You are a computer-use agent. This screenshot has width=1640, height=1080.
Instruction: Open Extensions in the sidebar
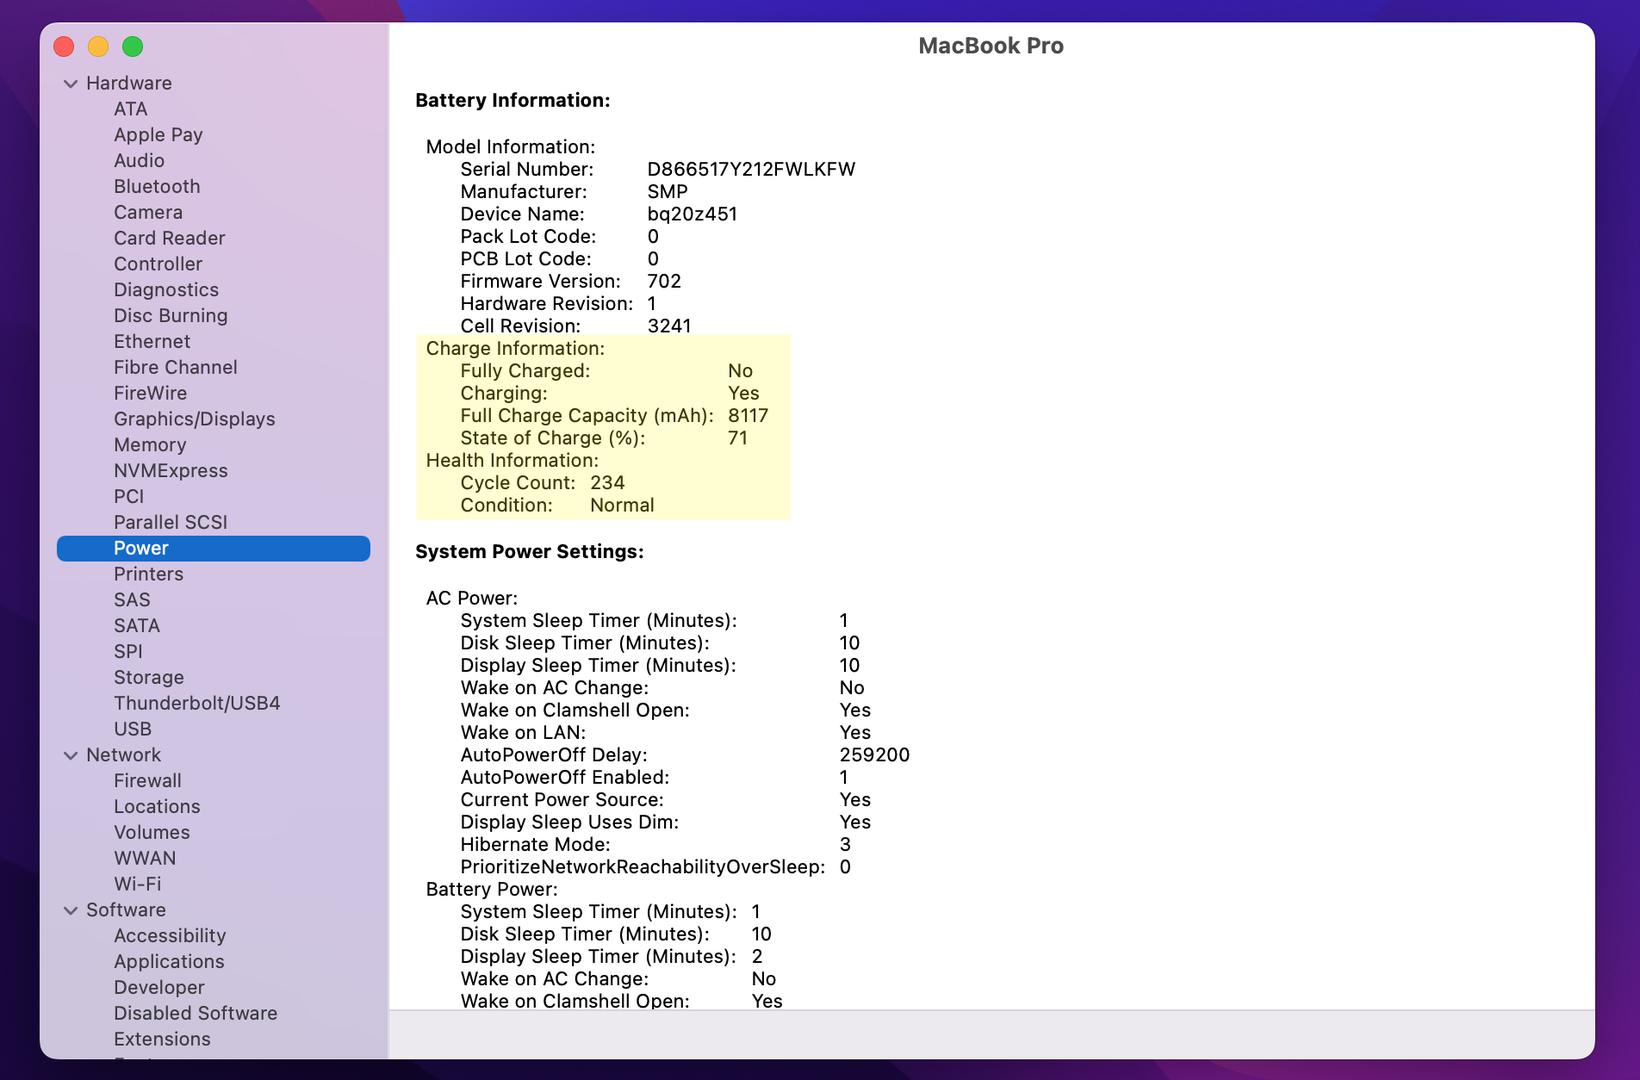[x=162, y=1040]
